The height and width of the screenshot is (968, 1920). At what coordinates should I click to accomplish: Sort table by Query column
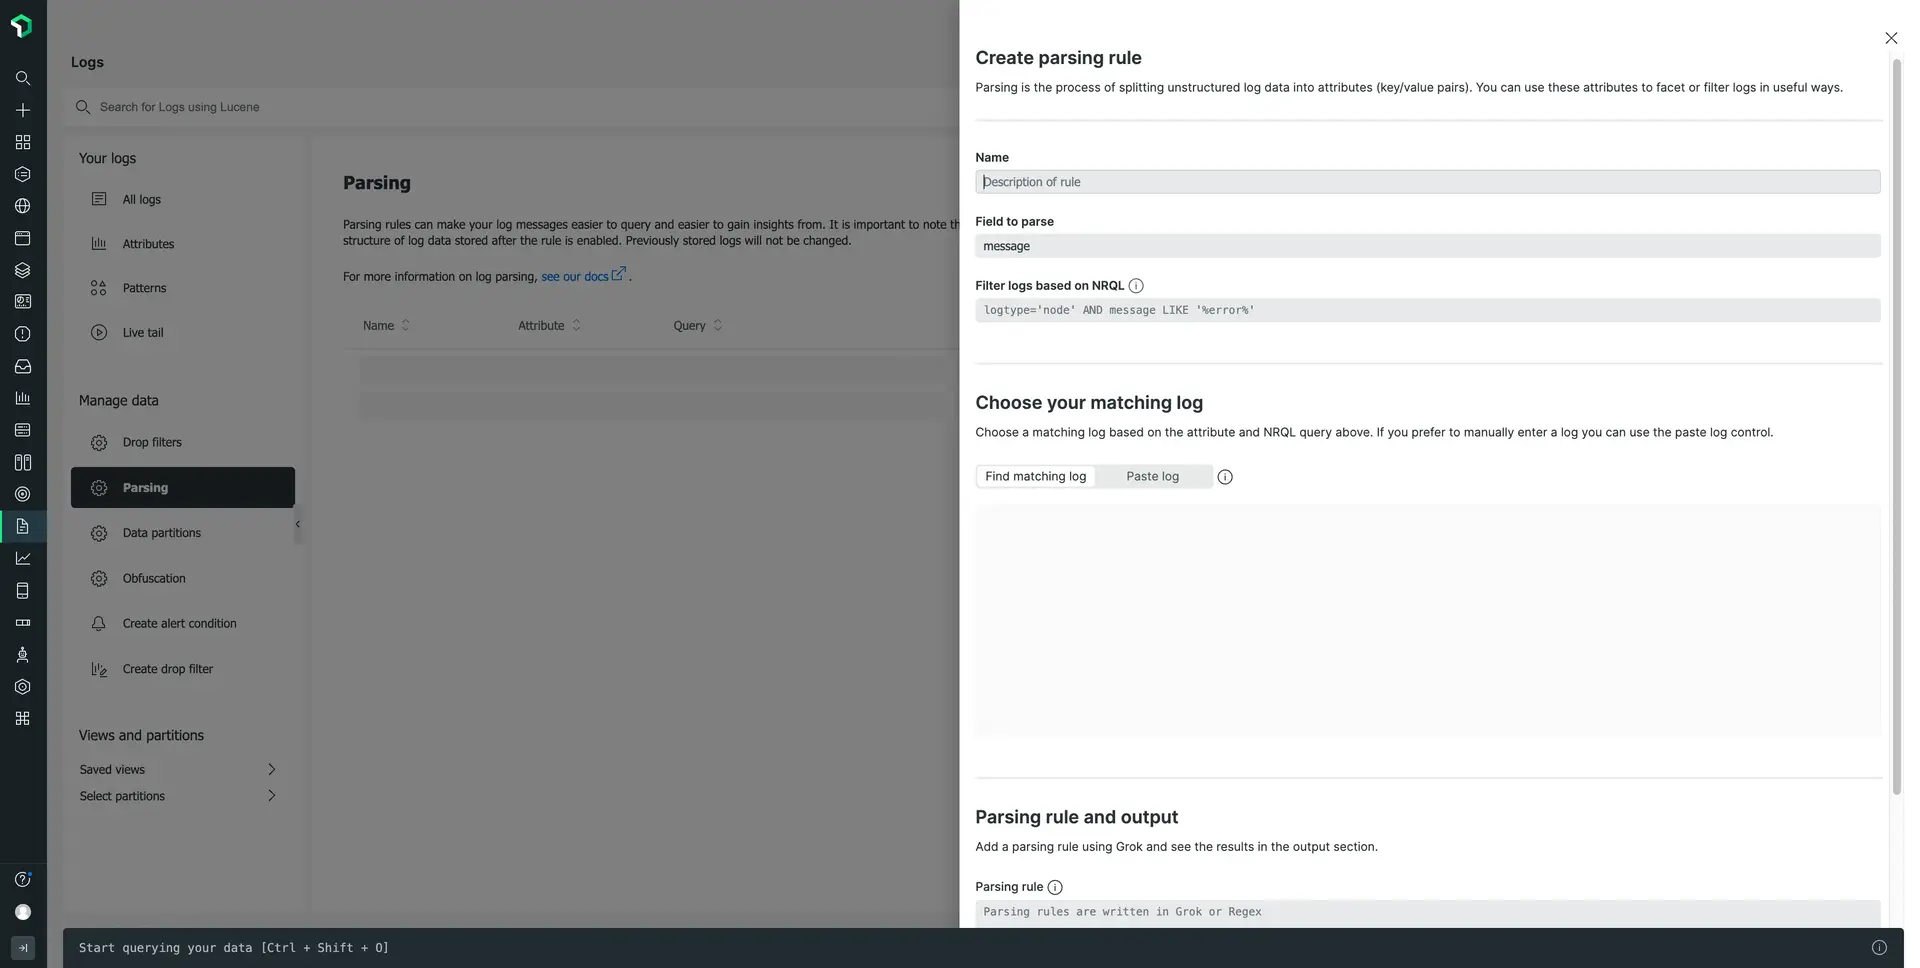(698, 325)
